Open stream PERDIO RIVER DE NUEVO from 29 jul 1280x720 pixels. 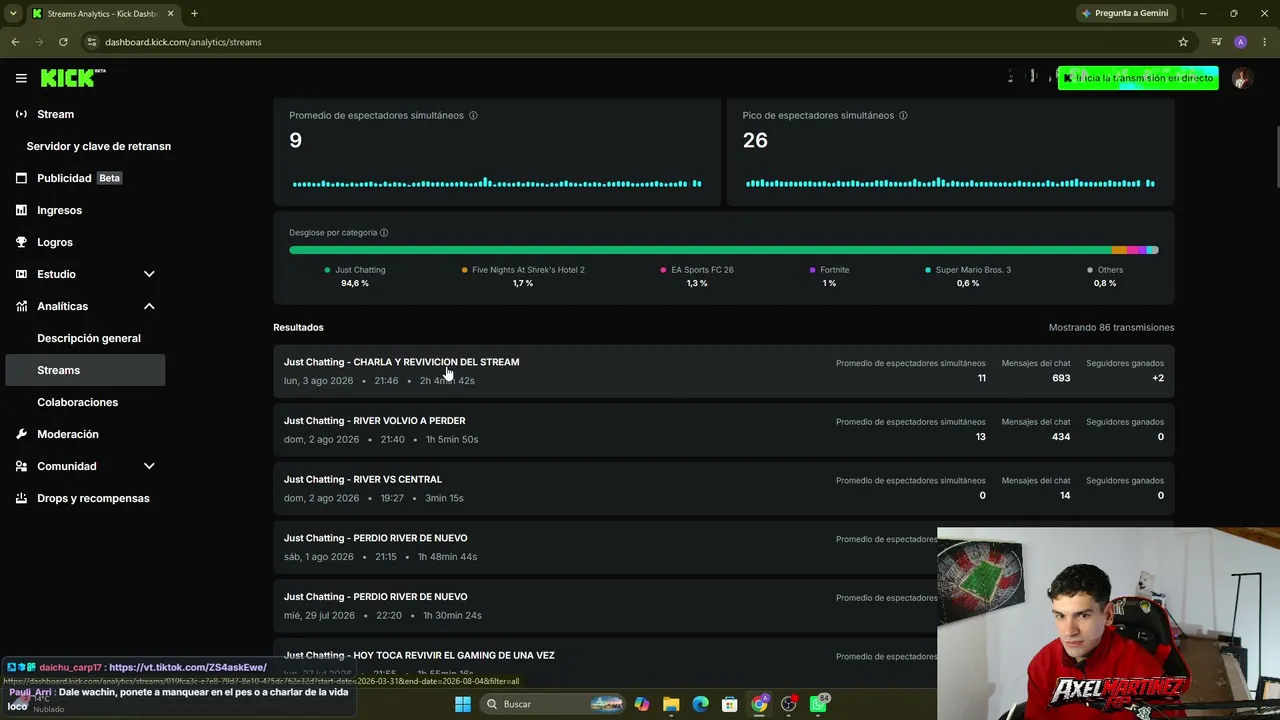(x=605, y=606)
